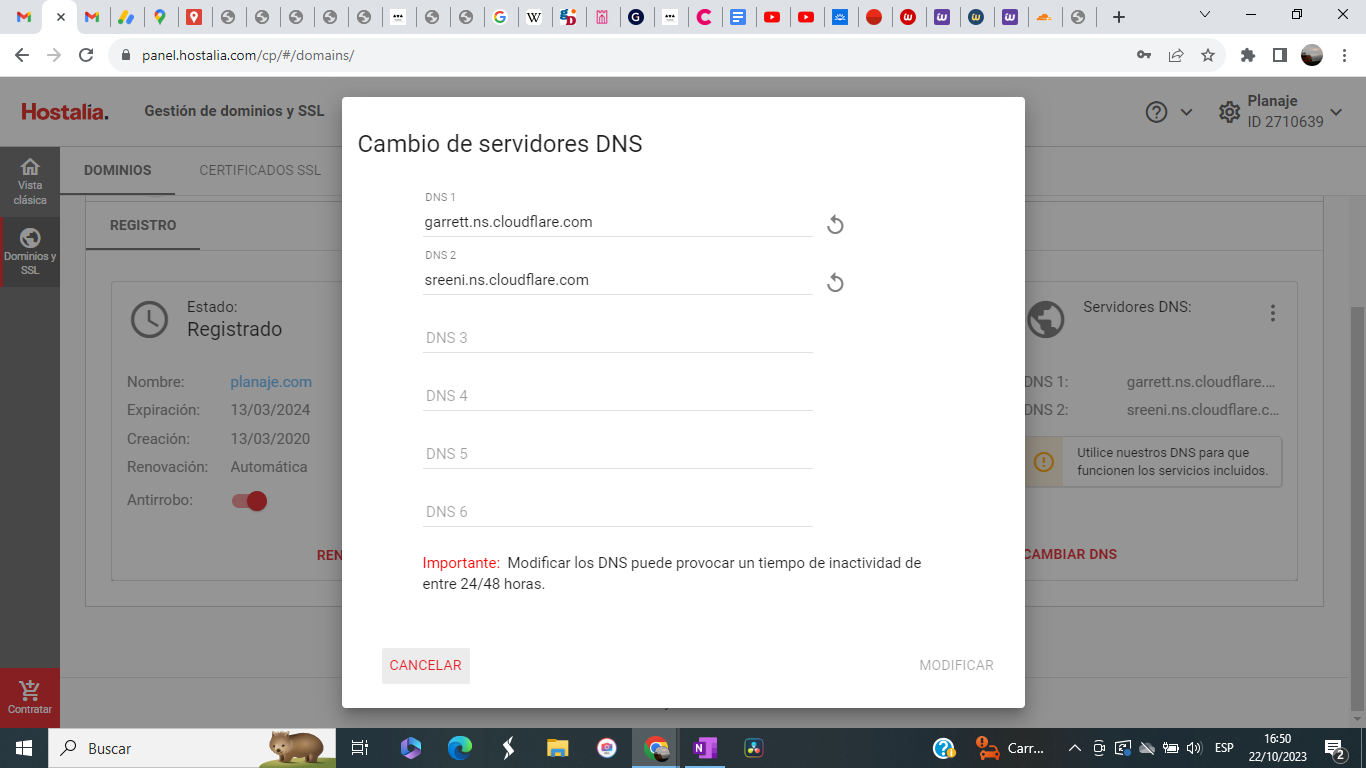The height and width of the screenshot is (768, 1366).
Task: Close the current Hostalia tab
Action: pos(60,17)
